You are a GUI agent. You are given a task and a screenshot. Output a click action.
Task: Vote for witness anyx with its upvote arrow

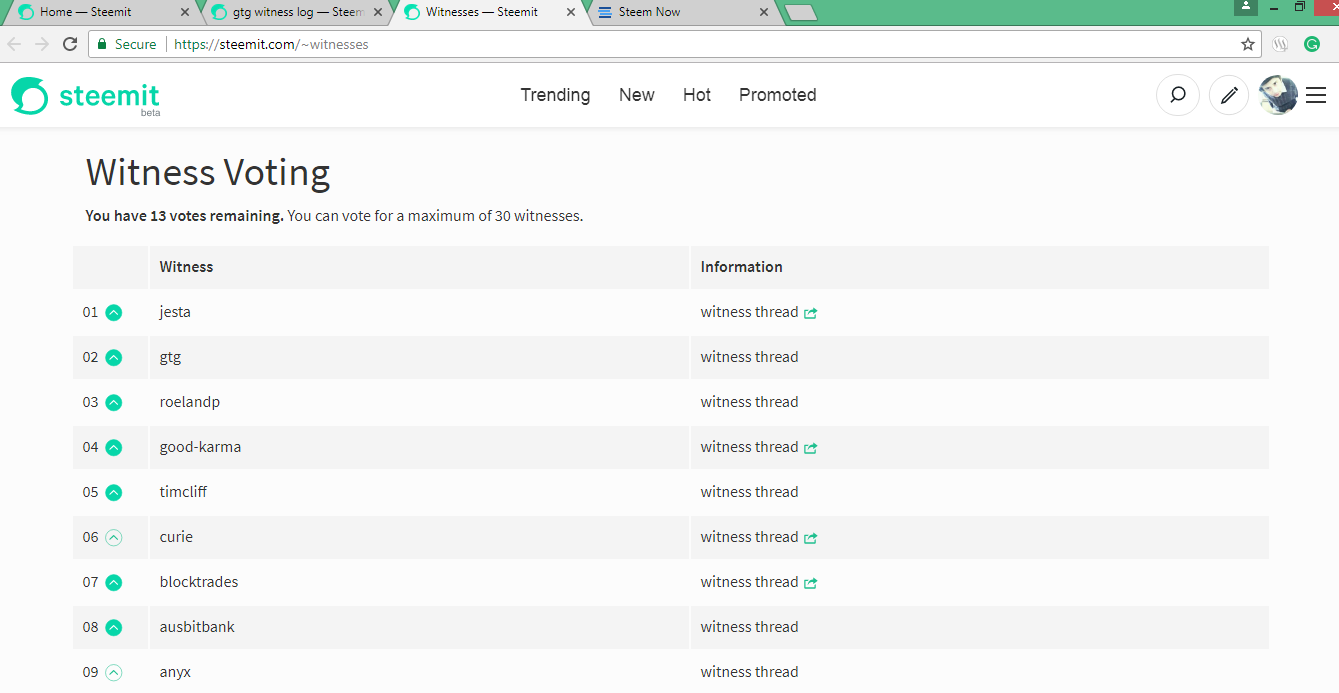pos(114,672)
